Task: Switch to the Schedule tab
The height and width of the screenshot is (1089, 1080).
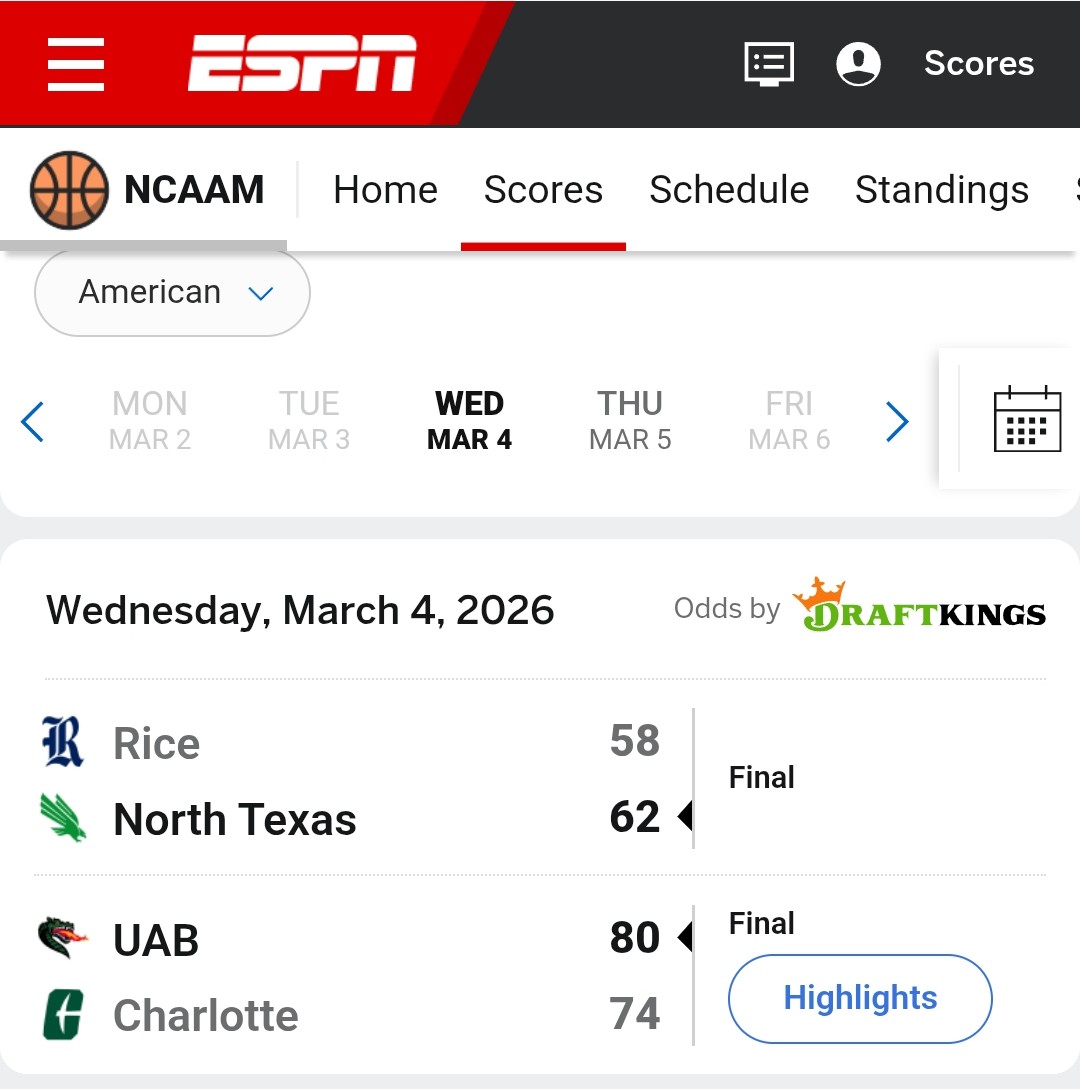Action: (x=729, y=190)
